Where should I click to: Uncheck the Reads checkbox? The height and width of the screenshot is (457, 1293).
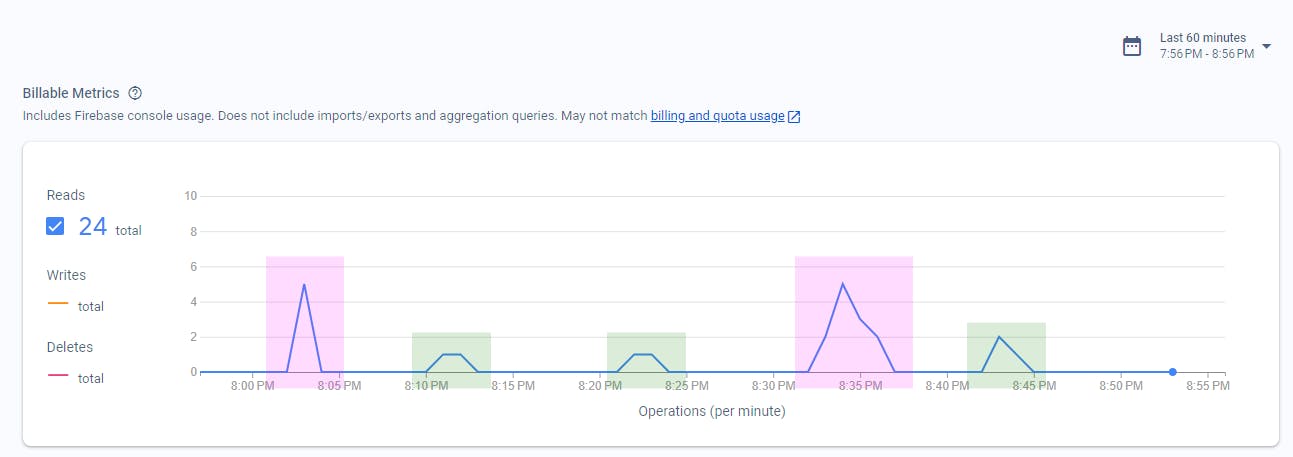56,226
